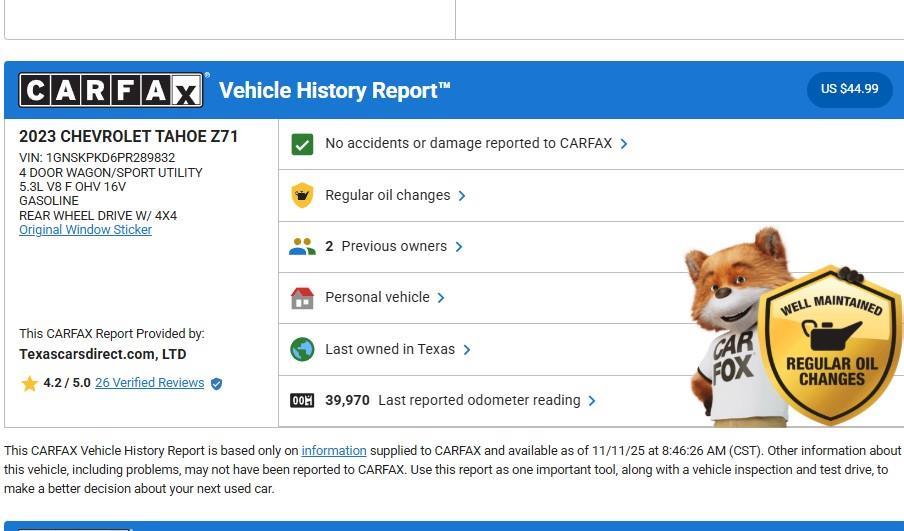Expand the Personal vehicle chevron

[x=441, y=298]
